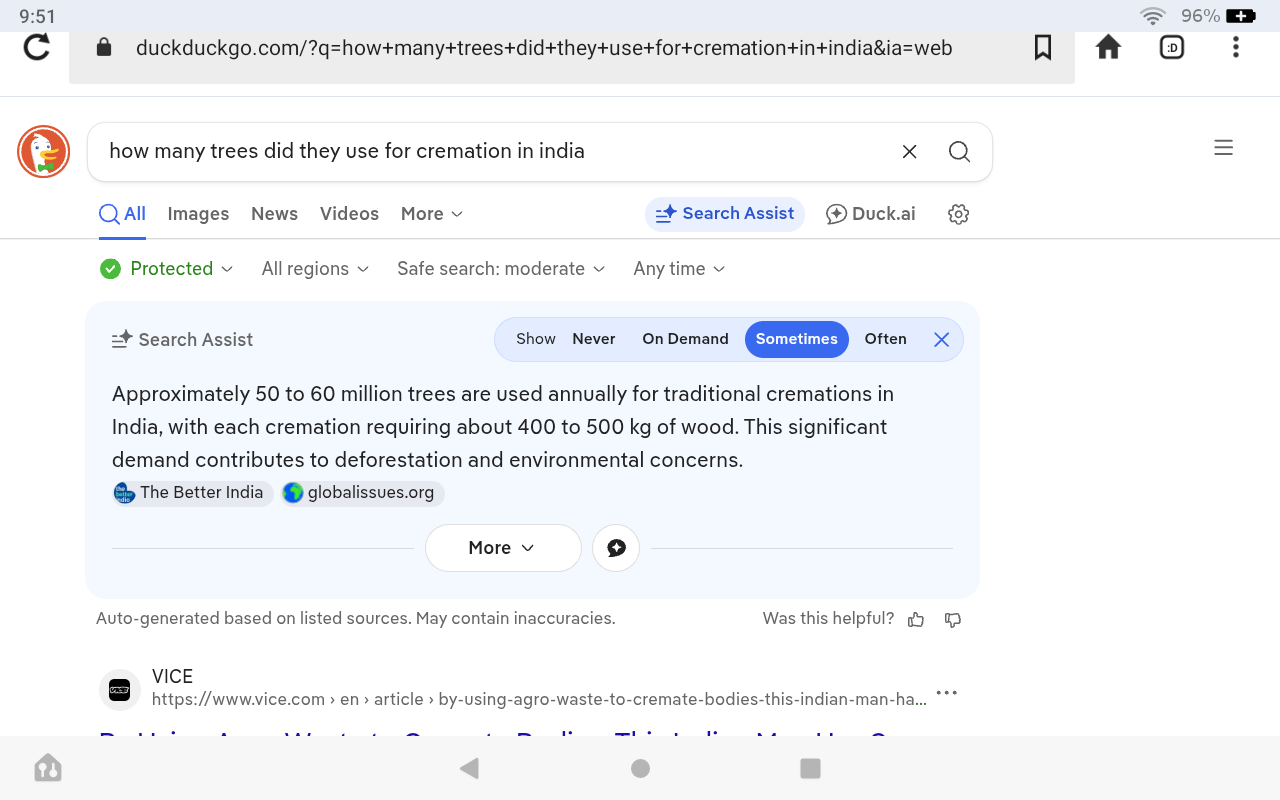Give thumbs down to the answer
This screenshot has width=1280, height=800.
(953, 620)
